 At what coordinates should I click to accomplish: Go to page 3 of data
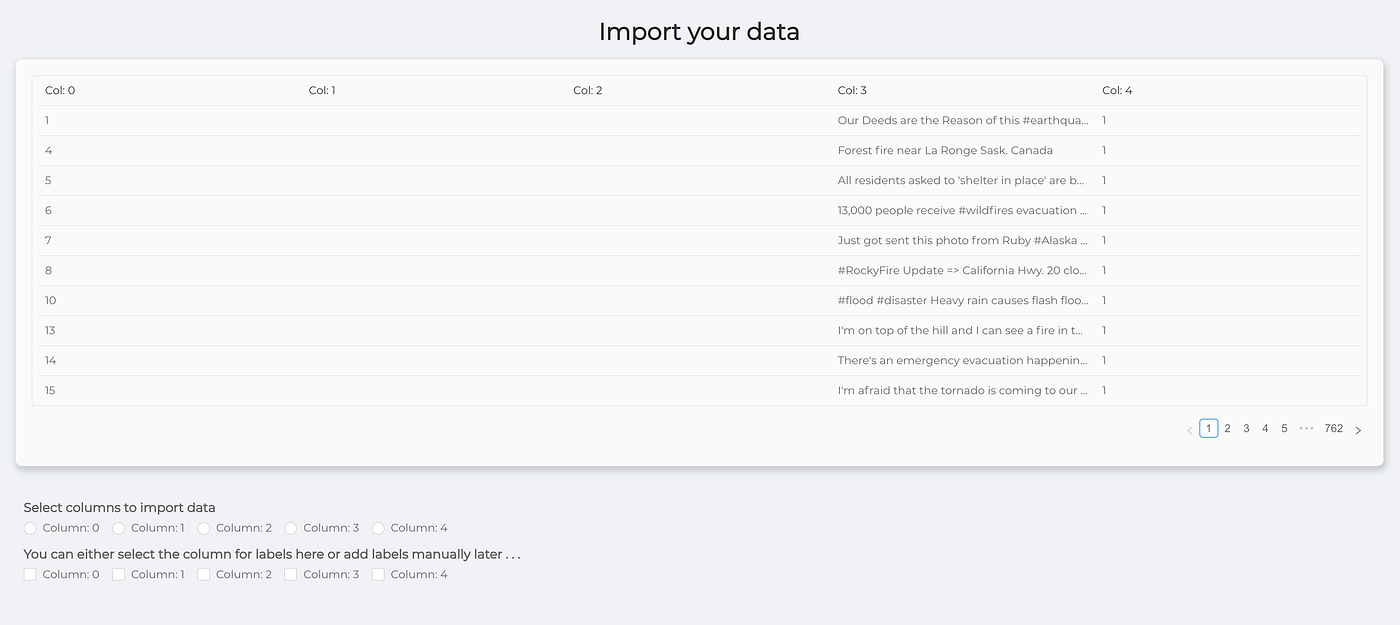(1246, 428)
